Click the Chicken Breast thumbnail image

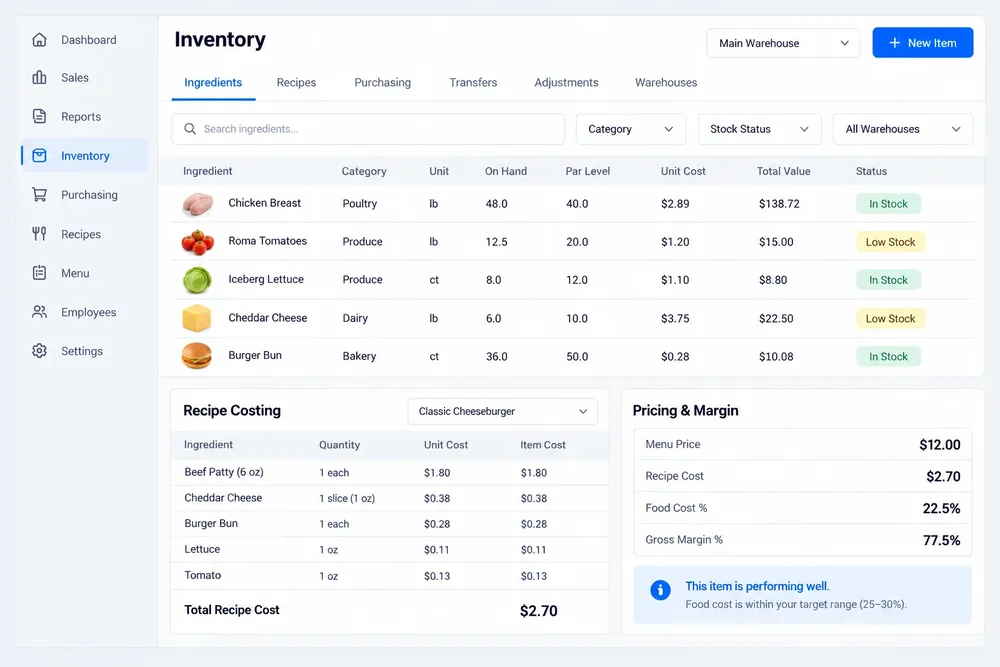pyautogui.click(x=197, y=204)
